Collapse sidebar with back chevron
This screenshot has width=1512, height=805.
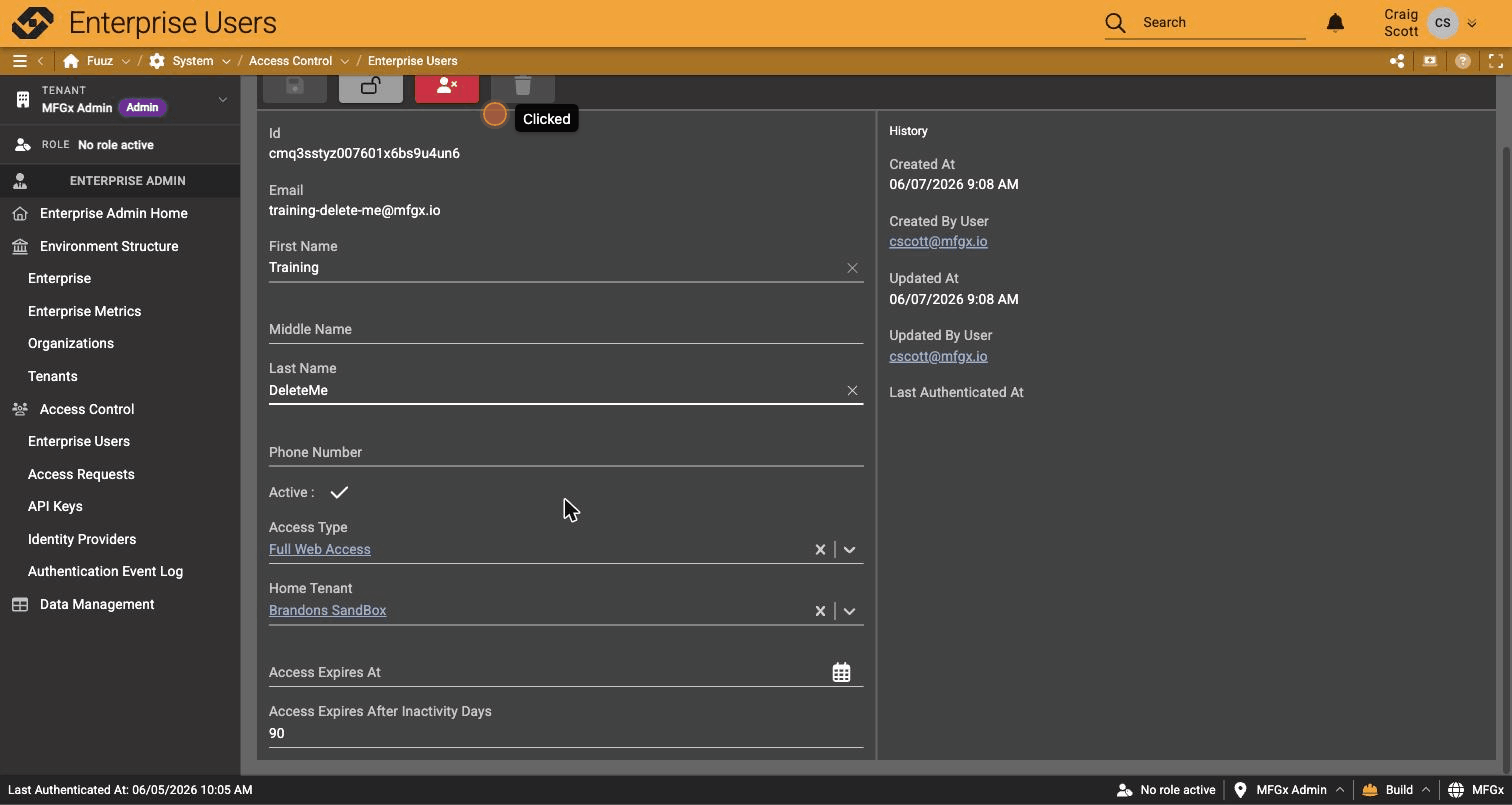pyautogui.click(x=41, y=61)
